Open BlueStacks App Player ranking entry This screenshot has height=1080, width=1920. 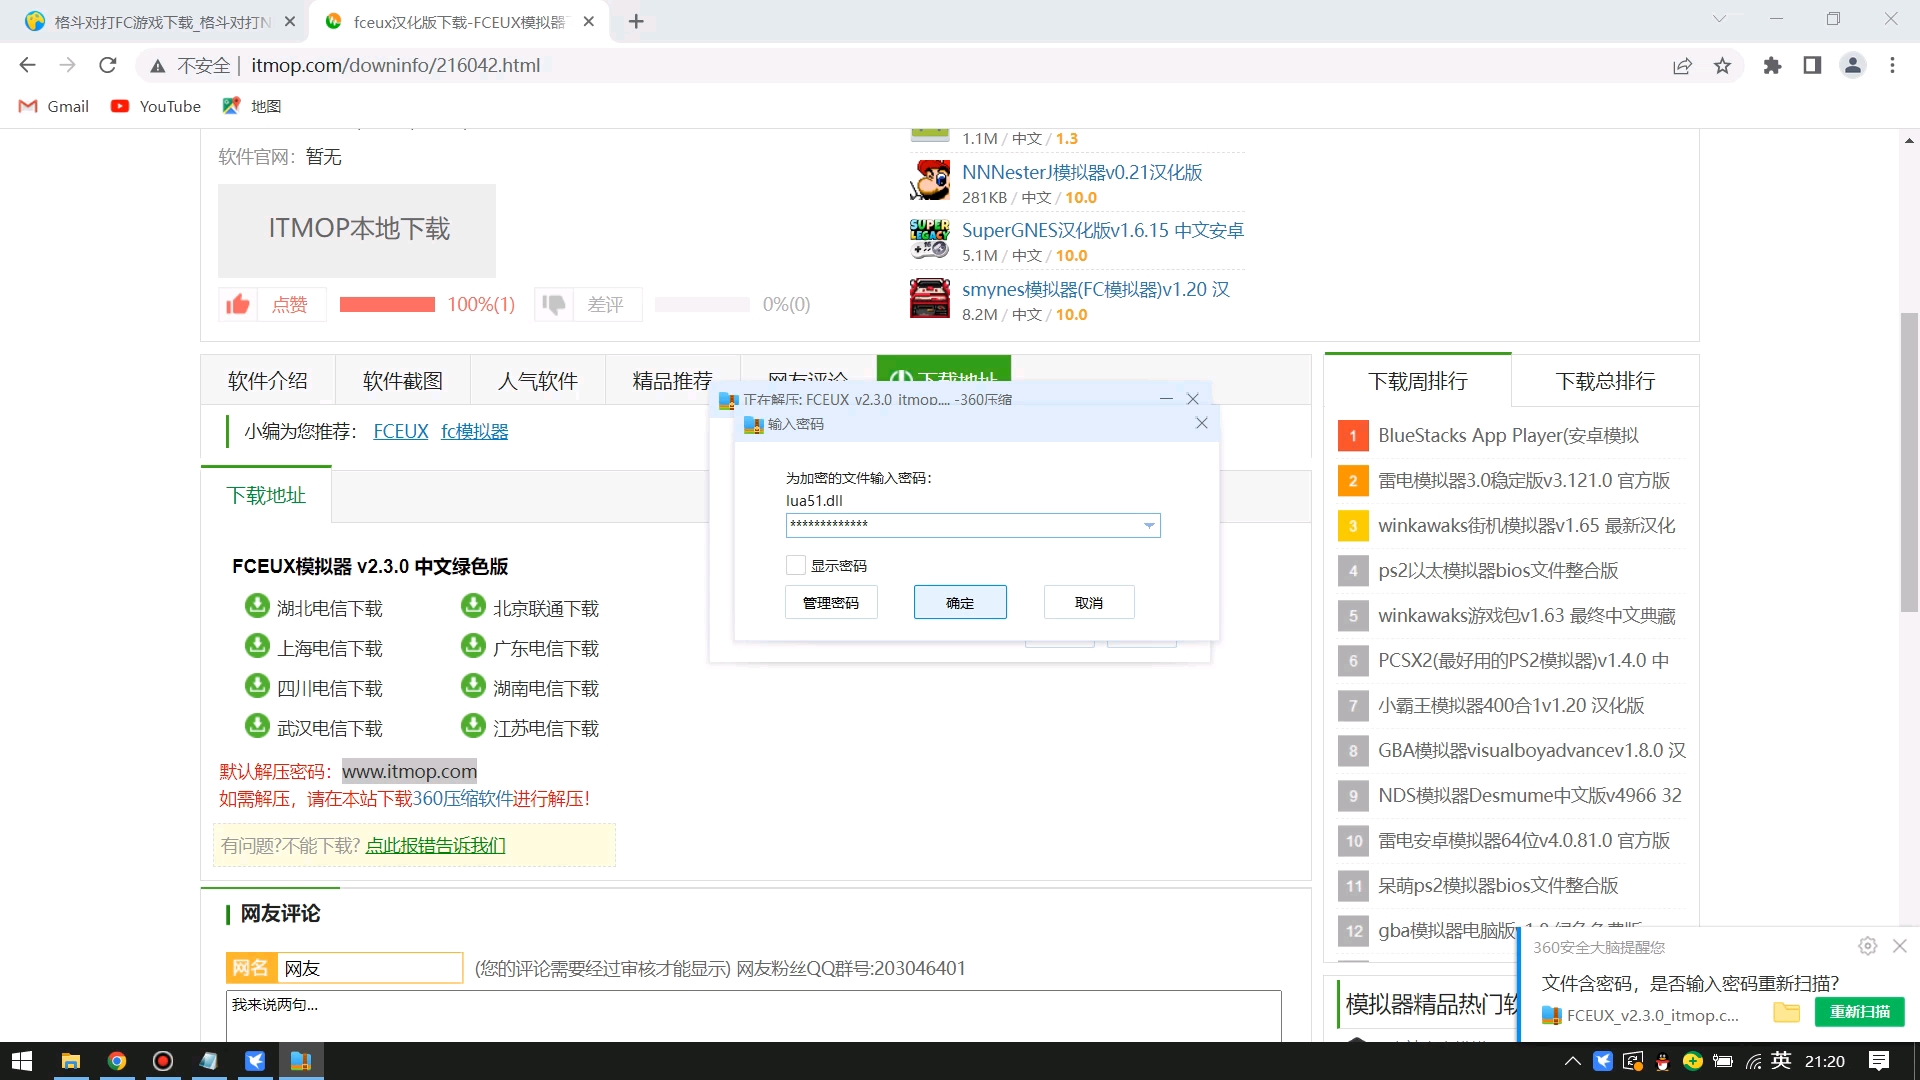tap(1508, 435)
